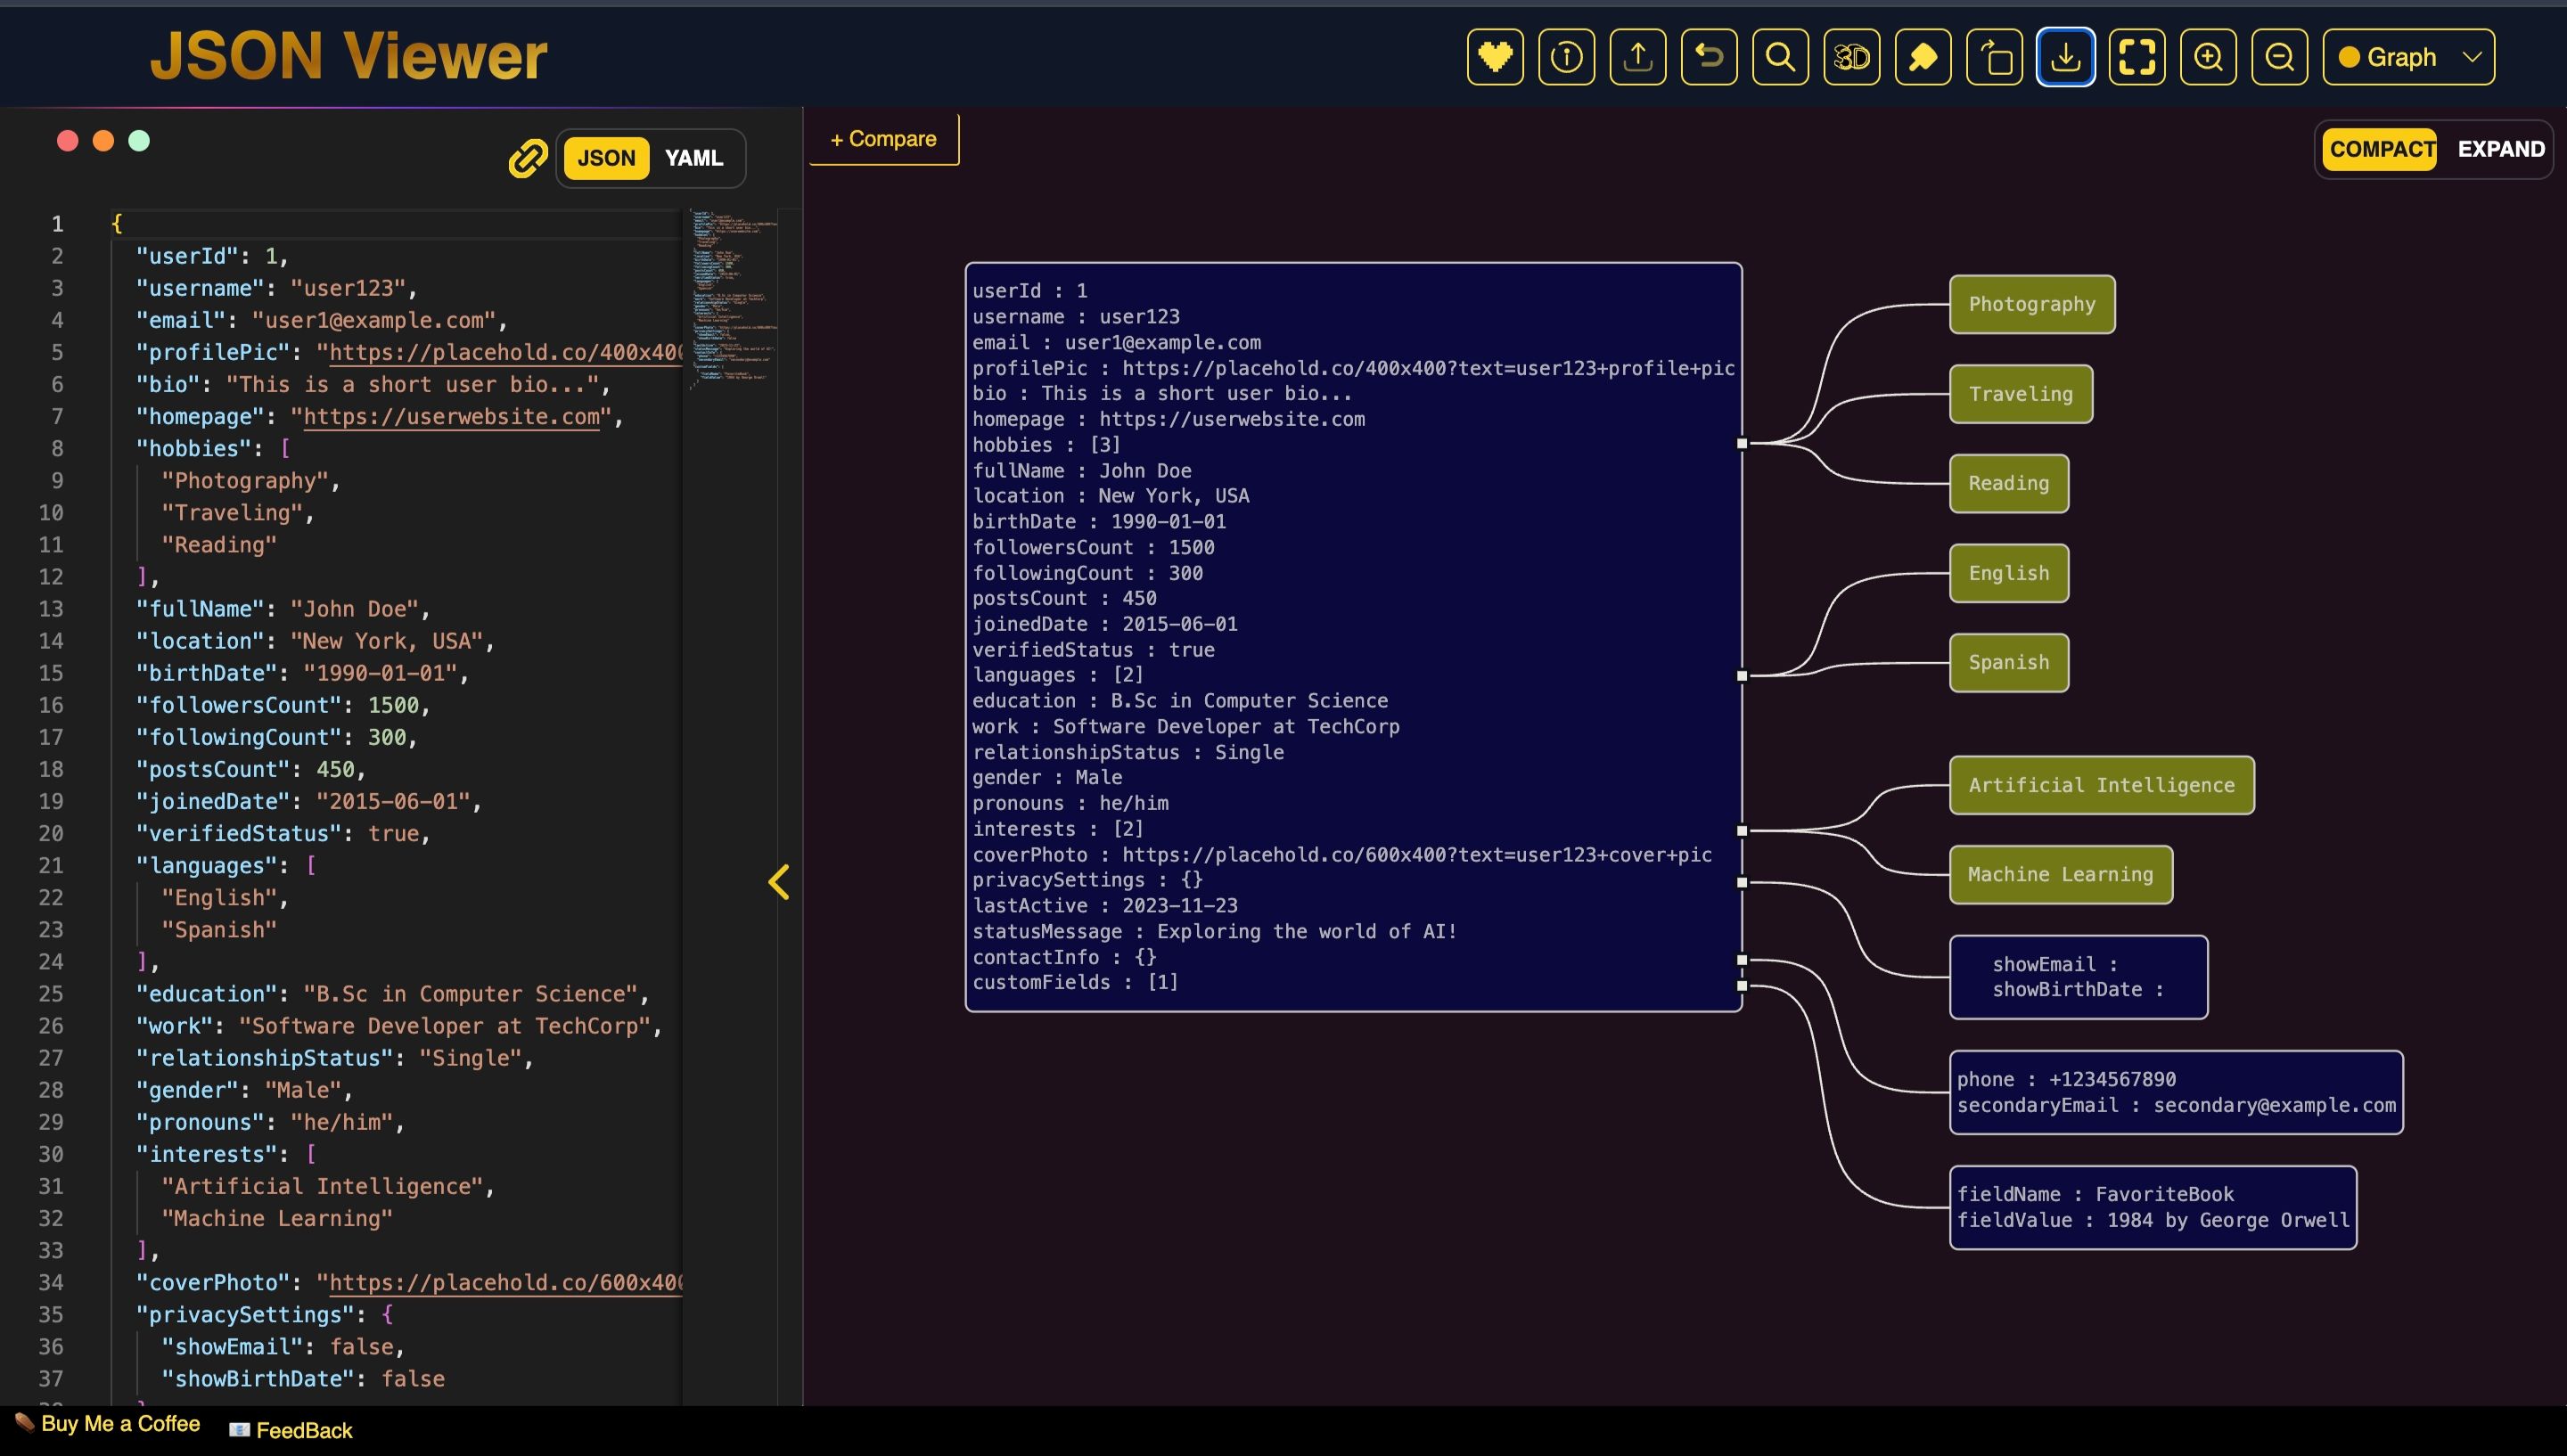
Task: Open the search magnifier tool
Action: (1780, 57)
